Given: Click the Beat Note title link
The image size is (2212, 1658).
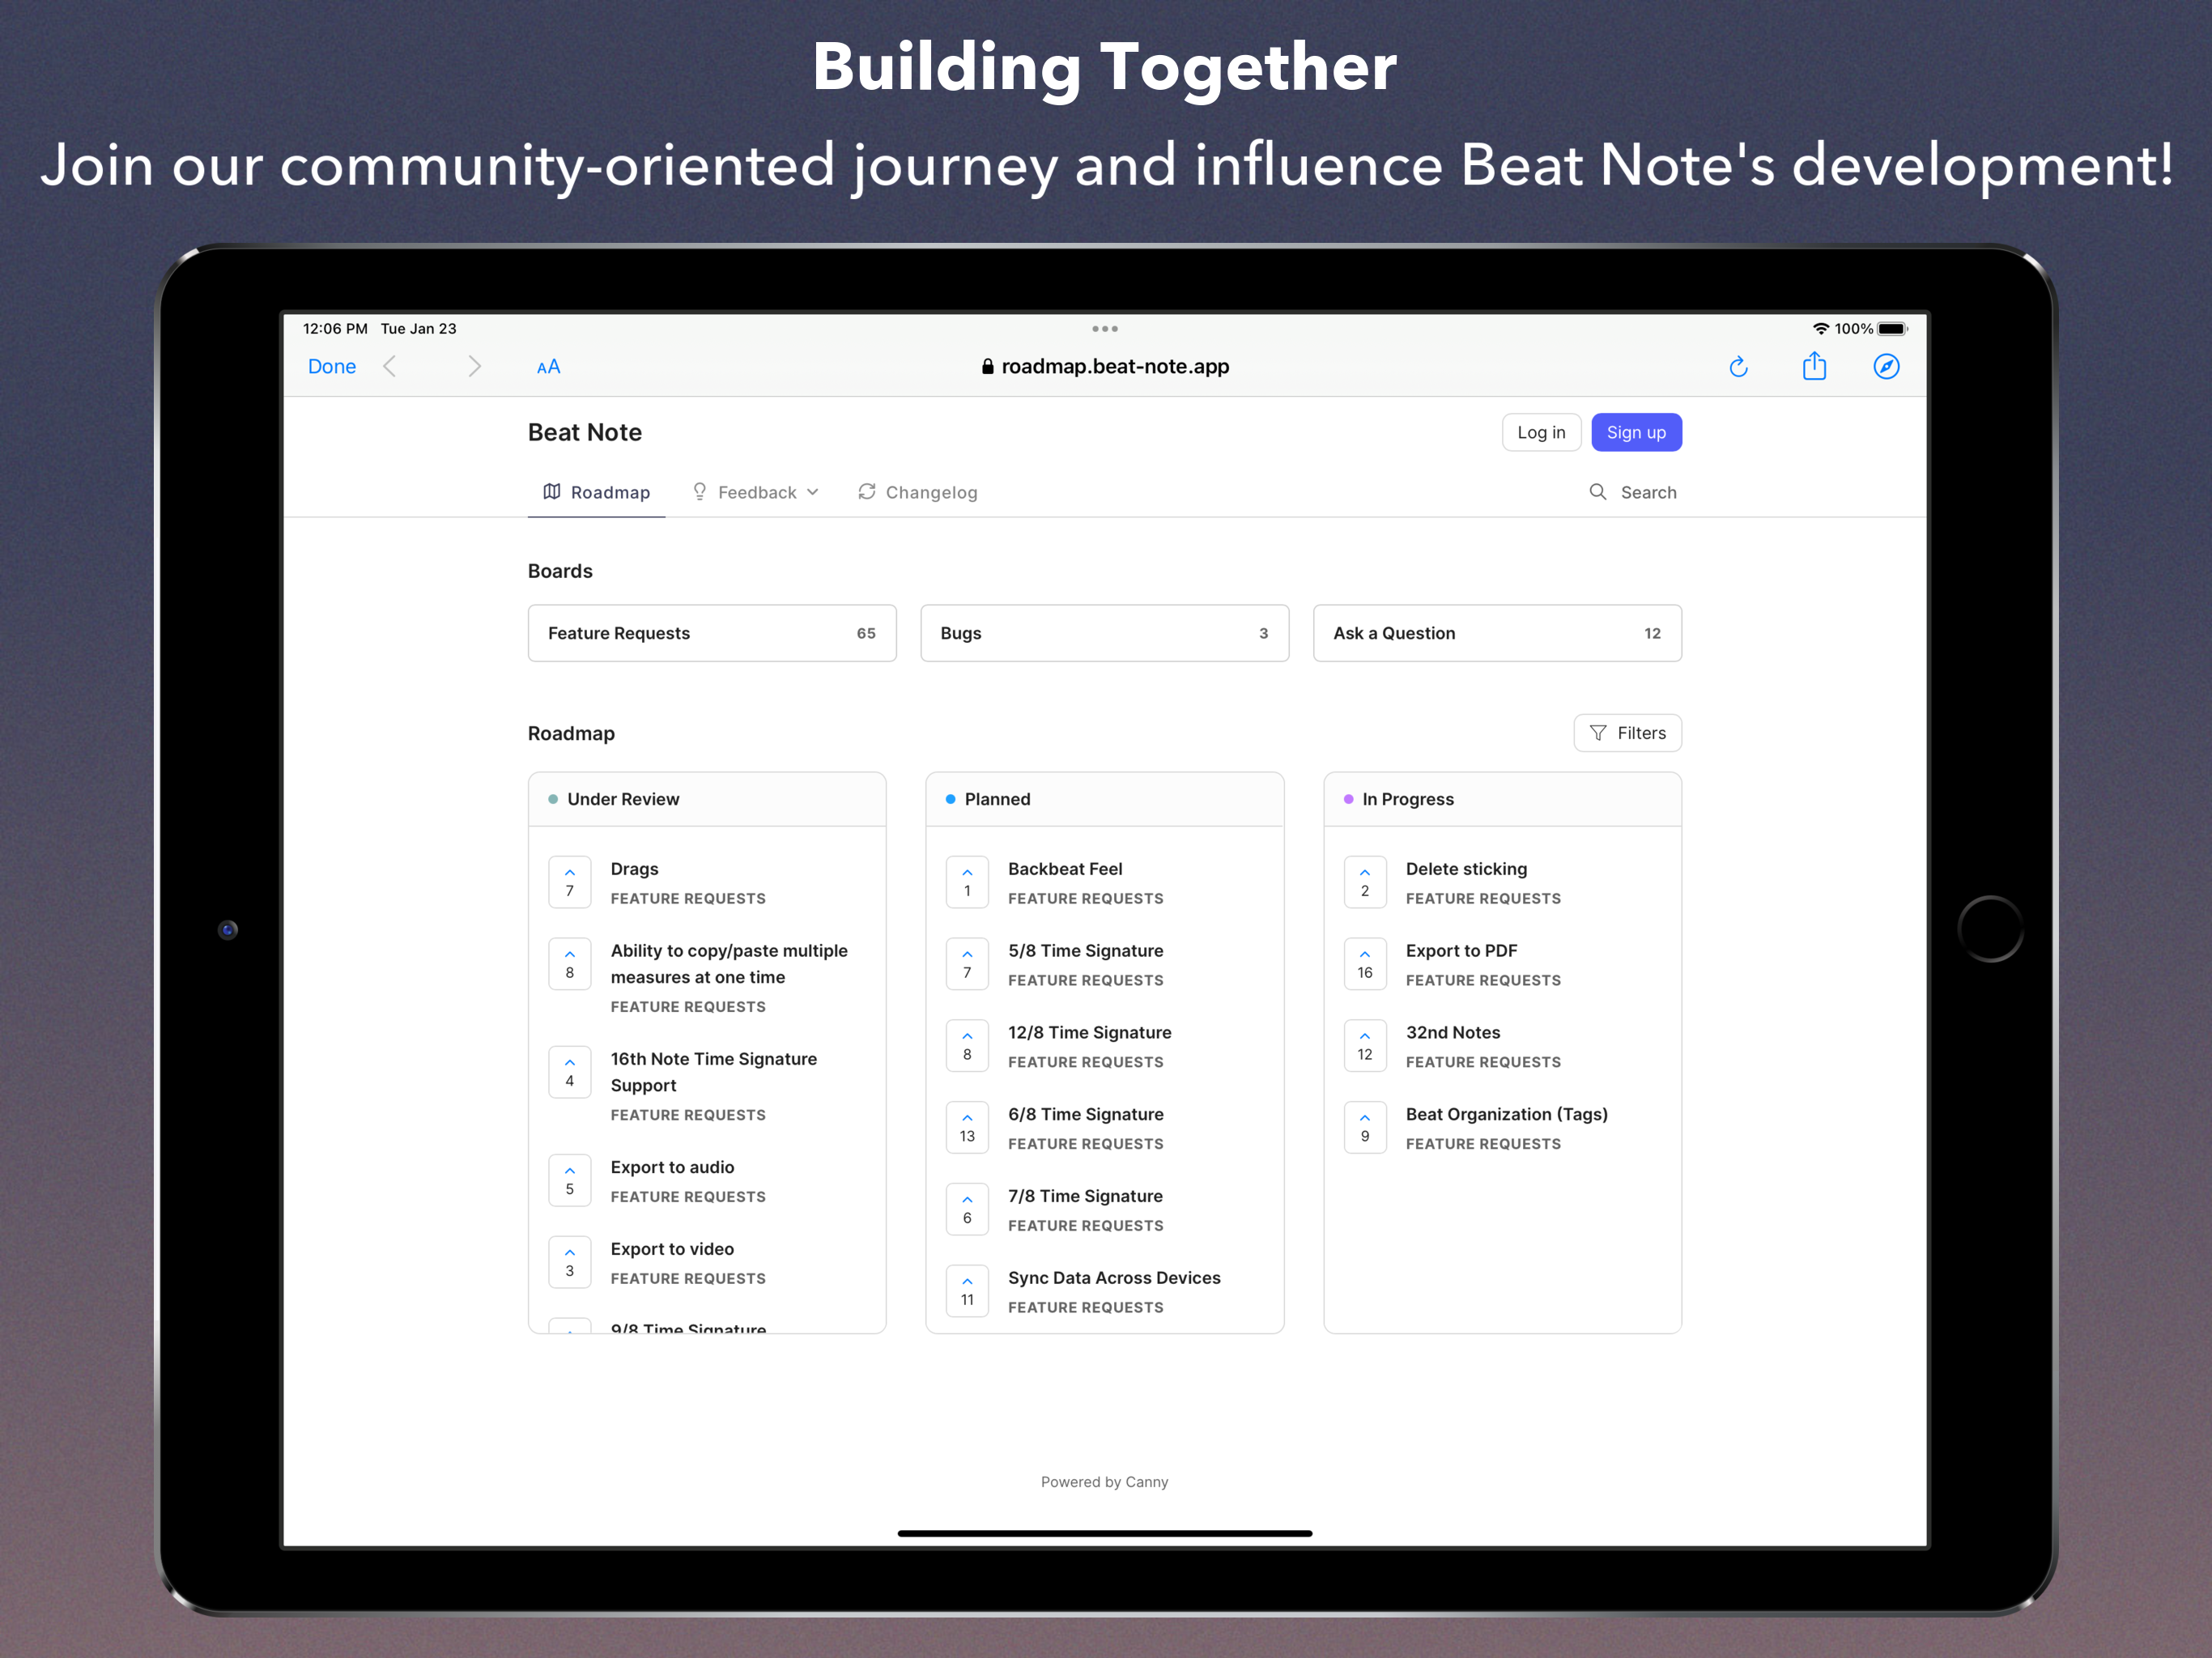Looking at the screenshot, I should point(585,432).
